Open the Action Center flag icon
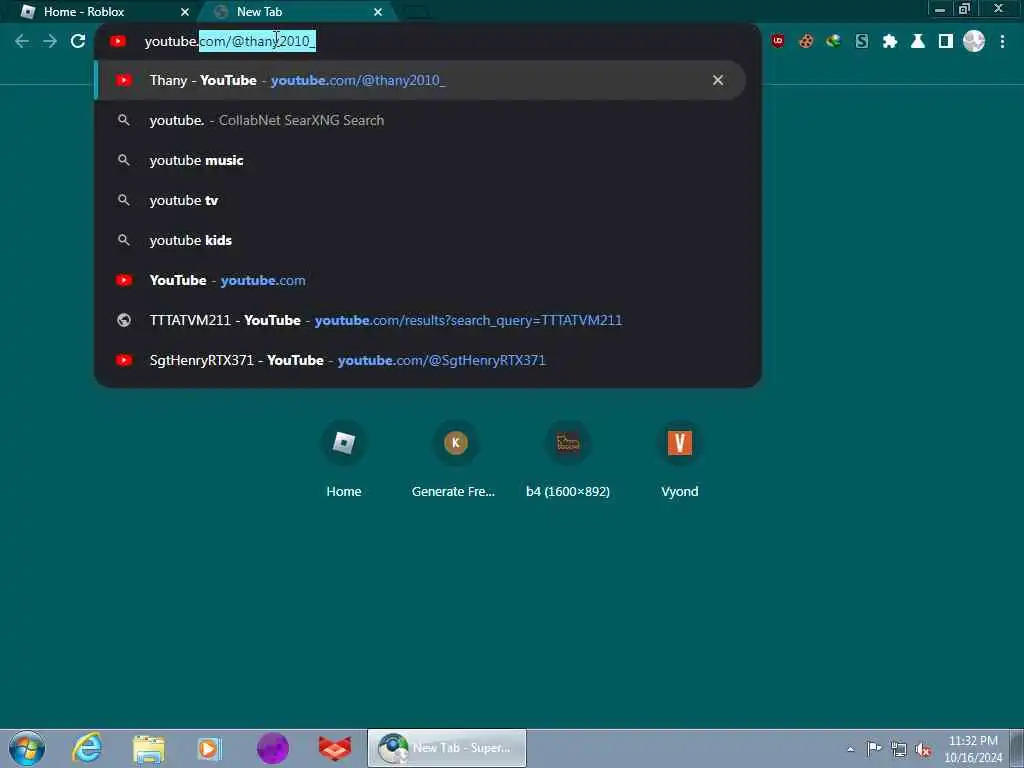The height and width of the screenshot is (768, 1024). click(874, 748)
